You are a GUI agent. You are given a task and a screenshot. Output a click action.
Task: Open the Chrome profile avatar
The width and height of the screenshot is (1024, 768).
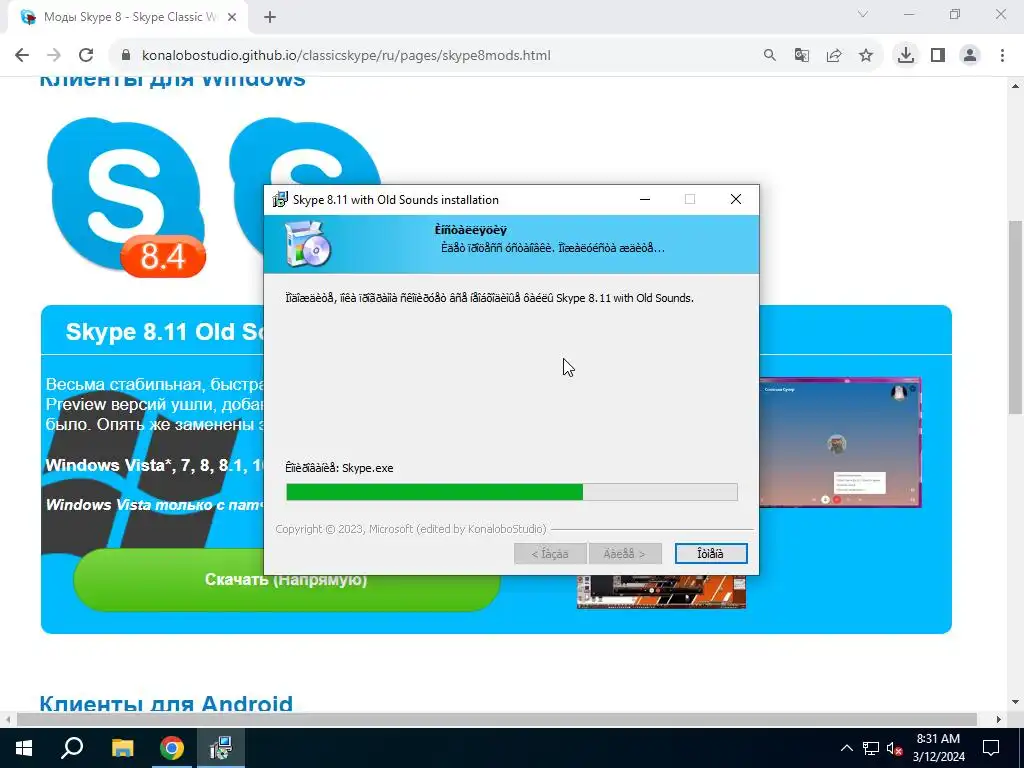click(x=970, y=56)
